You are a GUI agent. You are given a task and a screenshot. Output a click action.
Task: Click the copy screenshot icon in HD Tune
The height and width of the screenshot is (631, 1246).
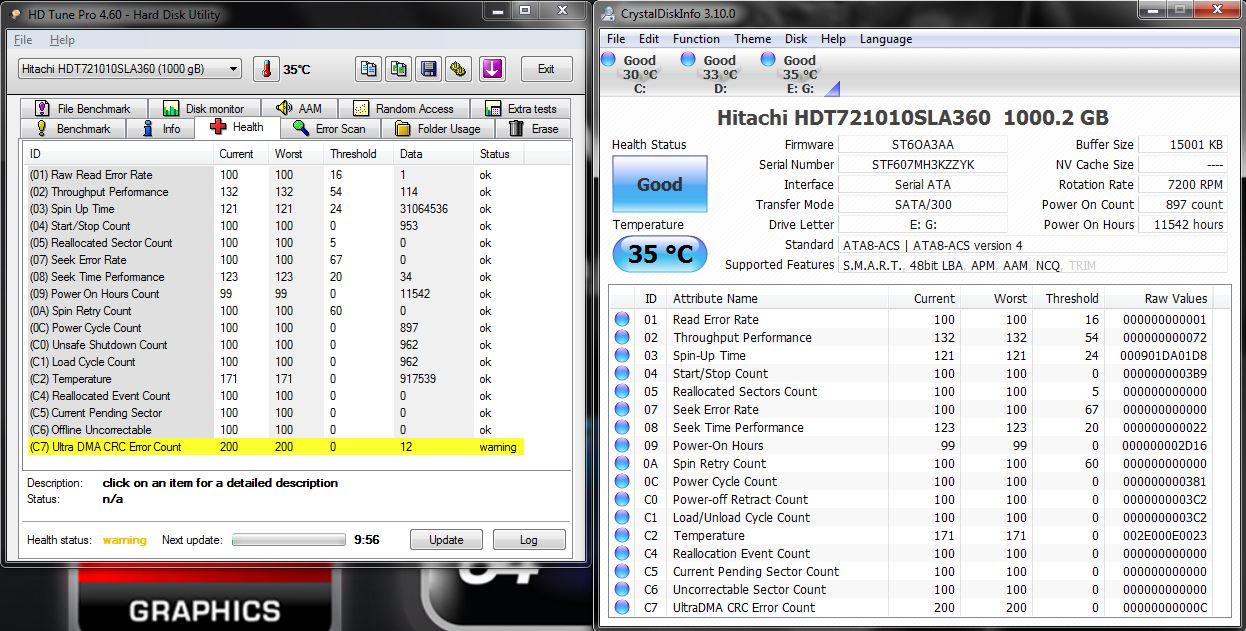tap(399, 69)
